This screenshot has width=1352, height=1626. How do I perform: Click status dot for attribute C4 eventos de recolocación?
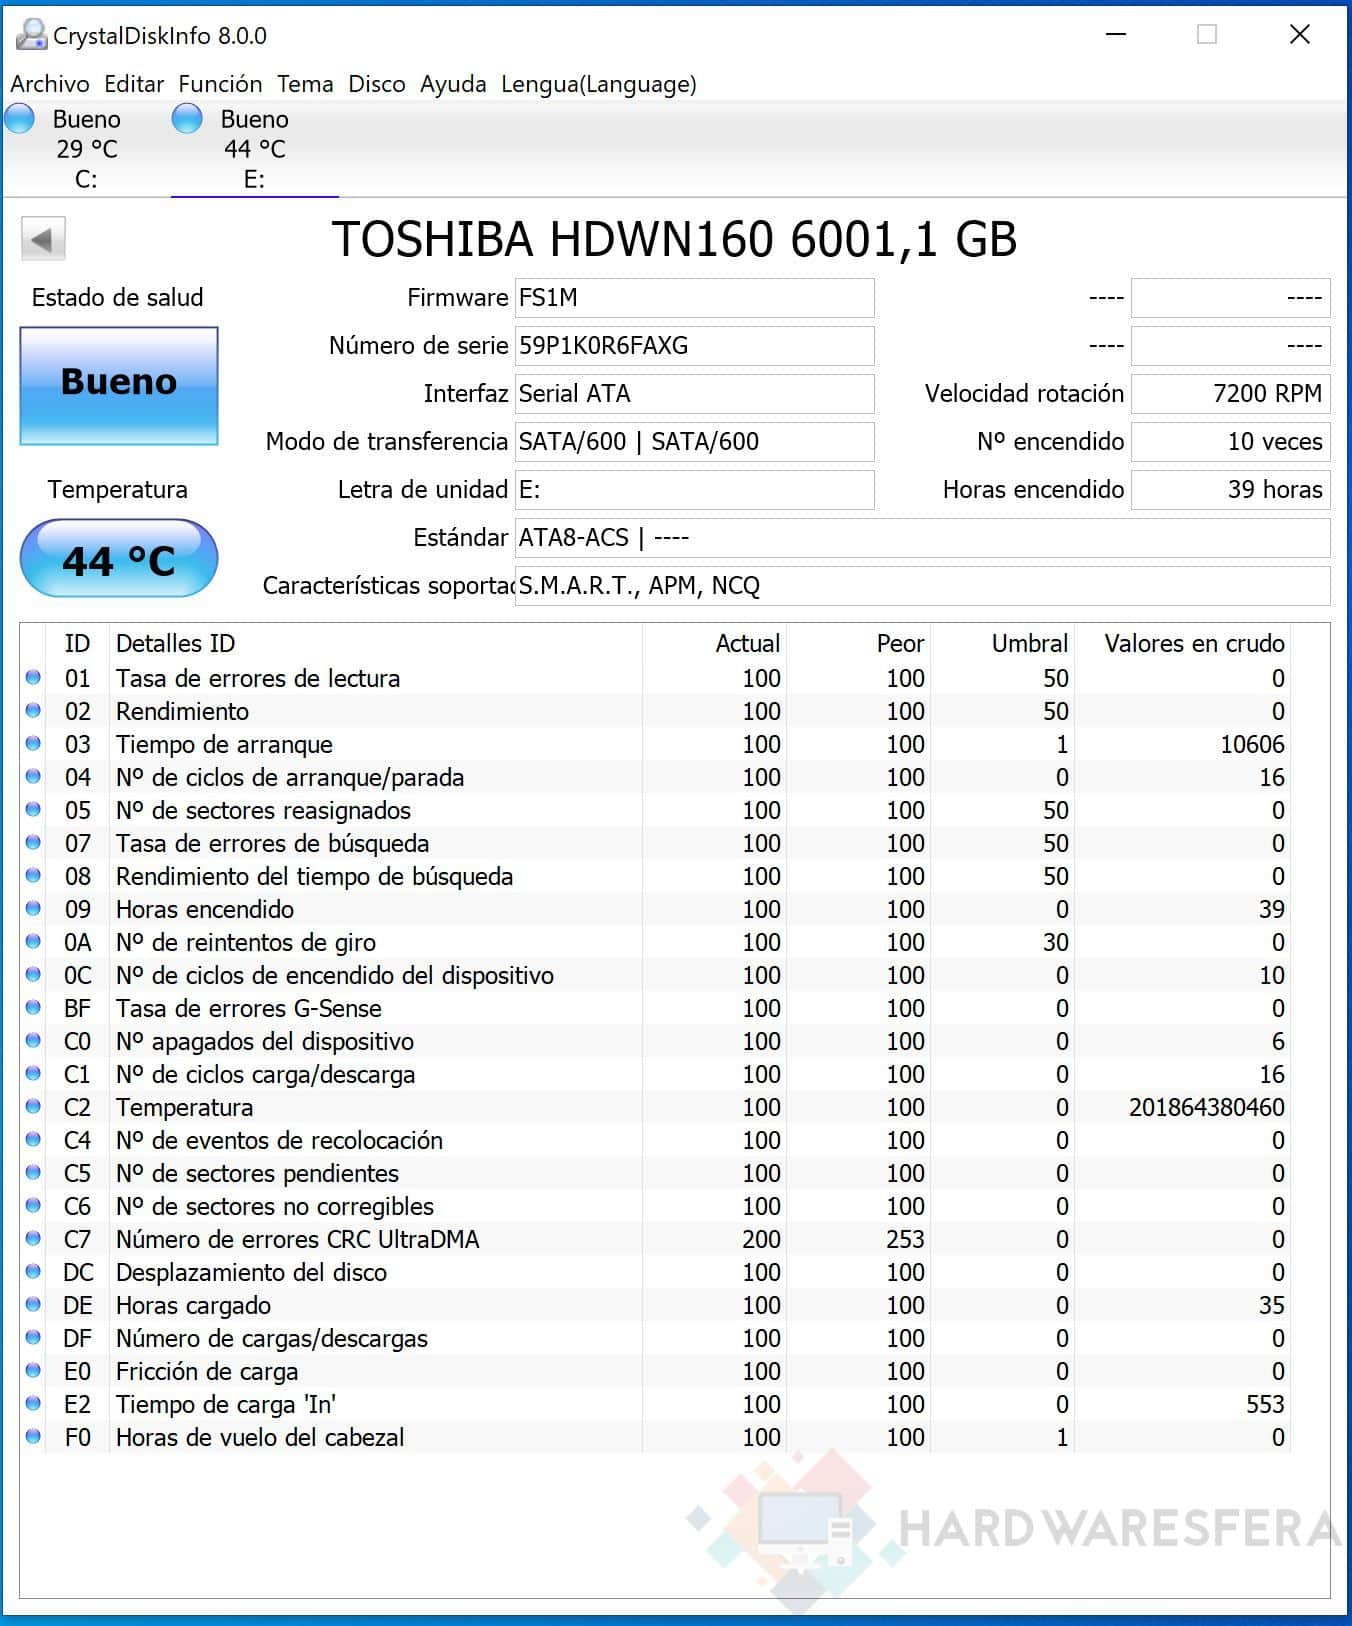click(33, 1140)
